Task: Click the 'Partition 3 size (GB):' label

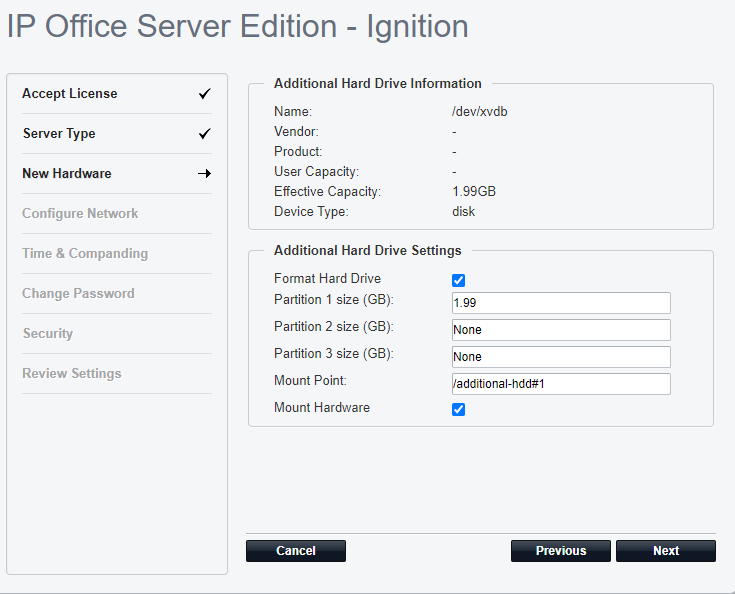Action: coord(334,353)
